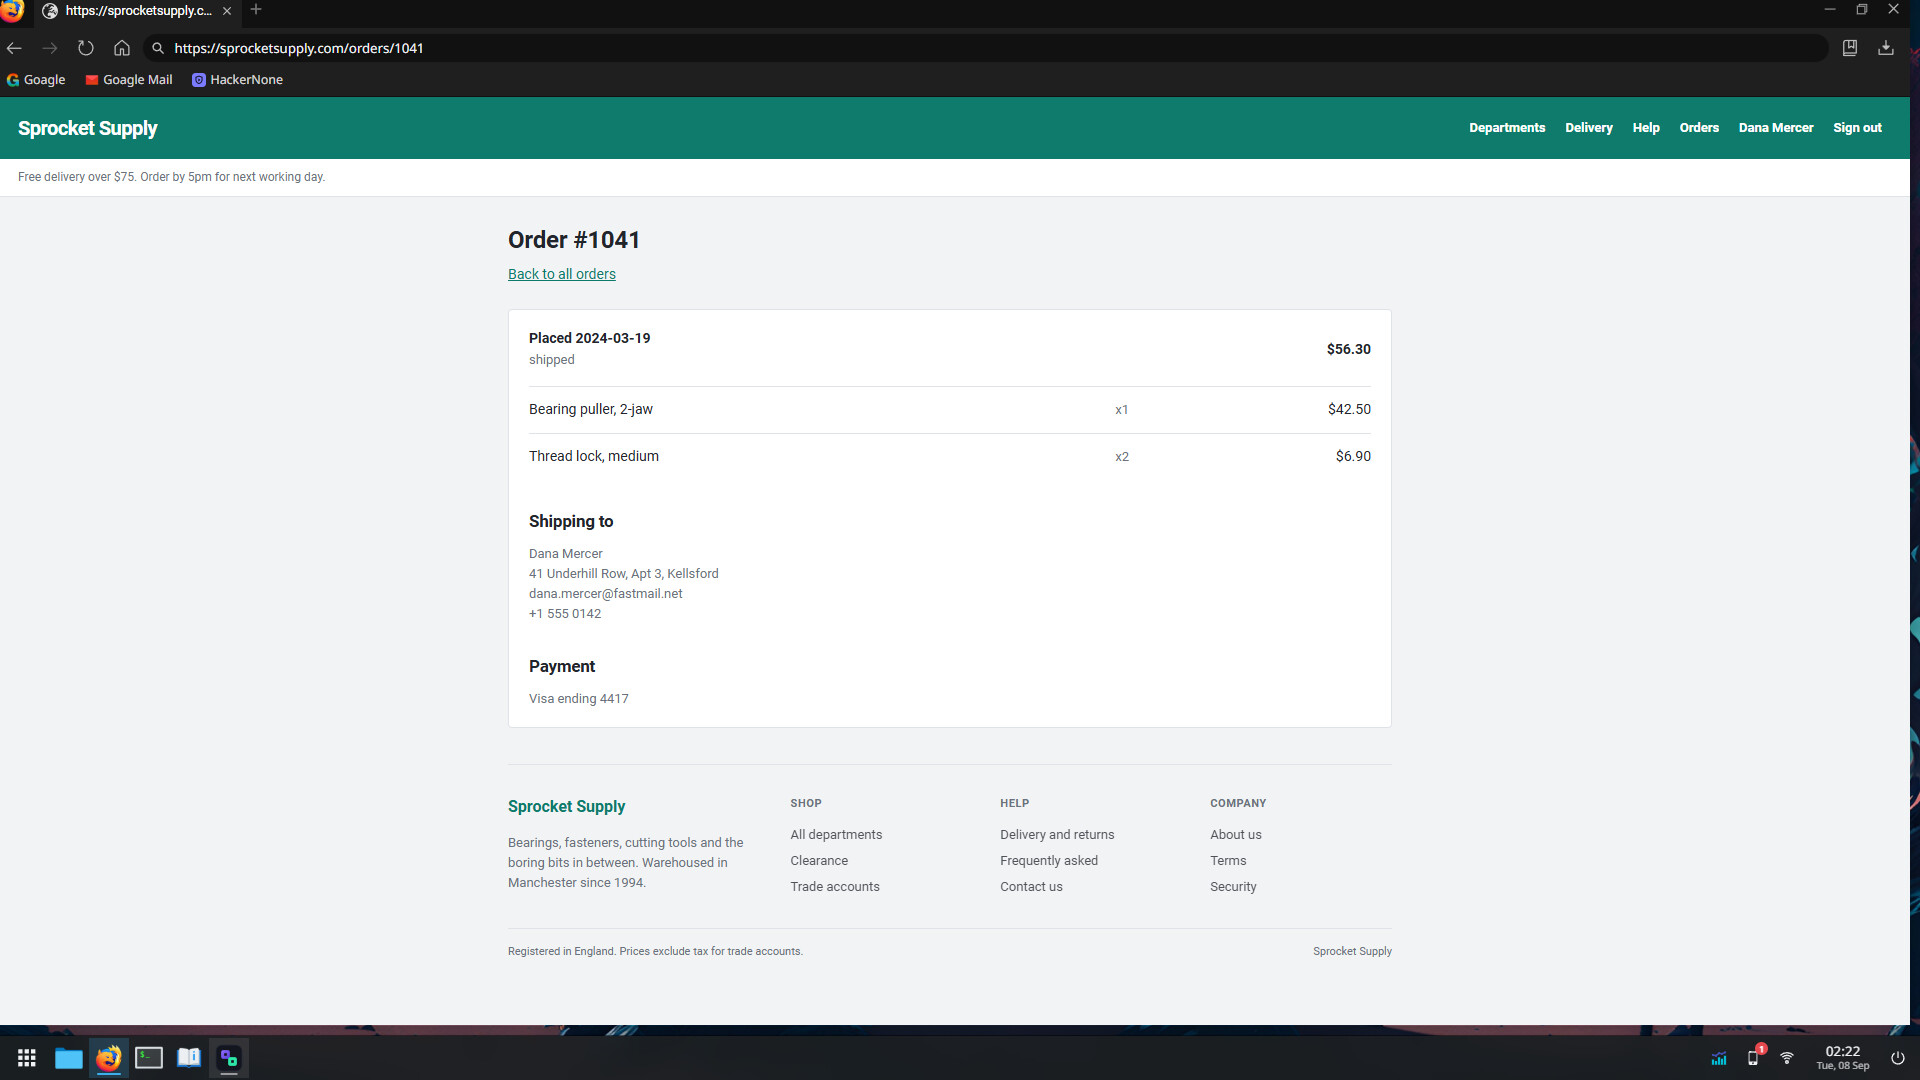Screen dimensions: 1920x1080
Task: Click the footer Sprocket Supply brand name
Action: (566, 806)
